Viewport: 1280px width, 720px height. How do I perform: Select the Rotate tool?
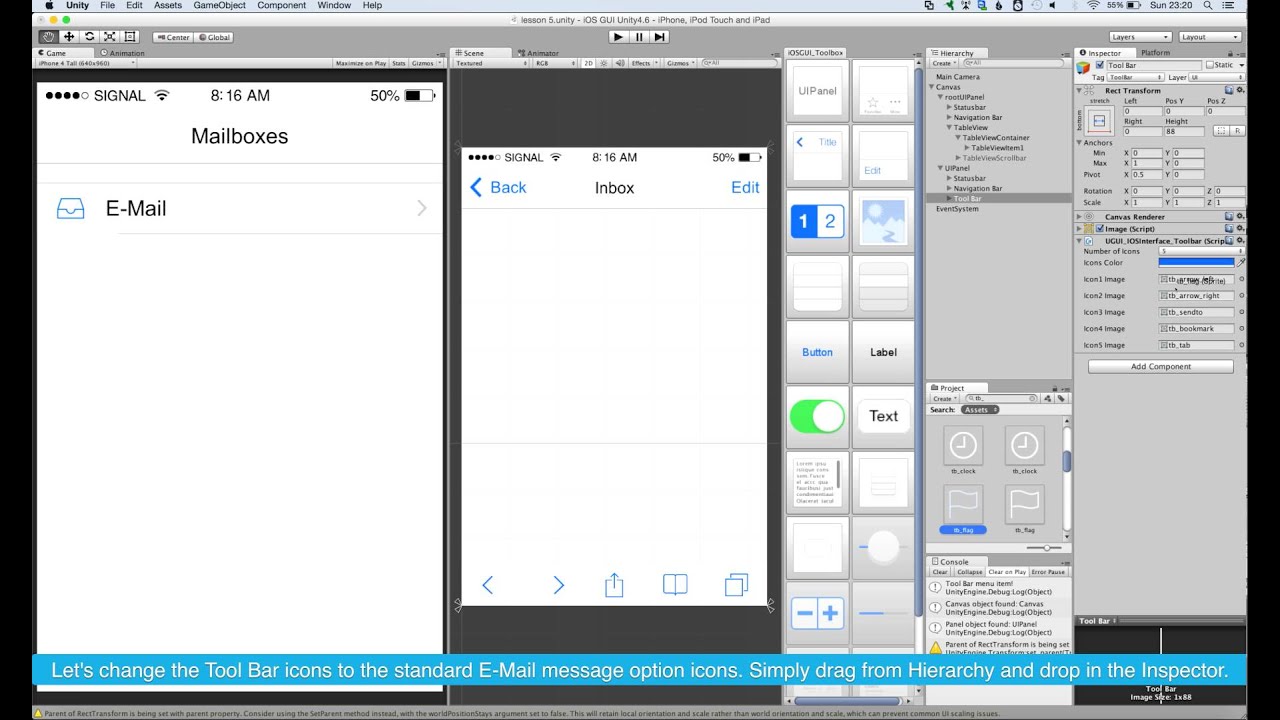point(89,37)
